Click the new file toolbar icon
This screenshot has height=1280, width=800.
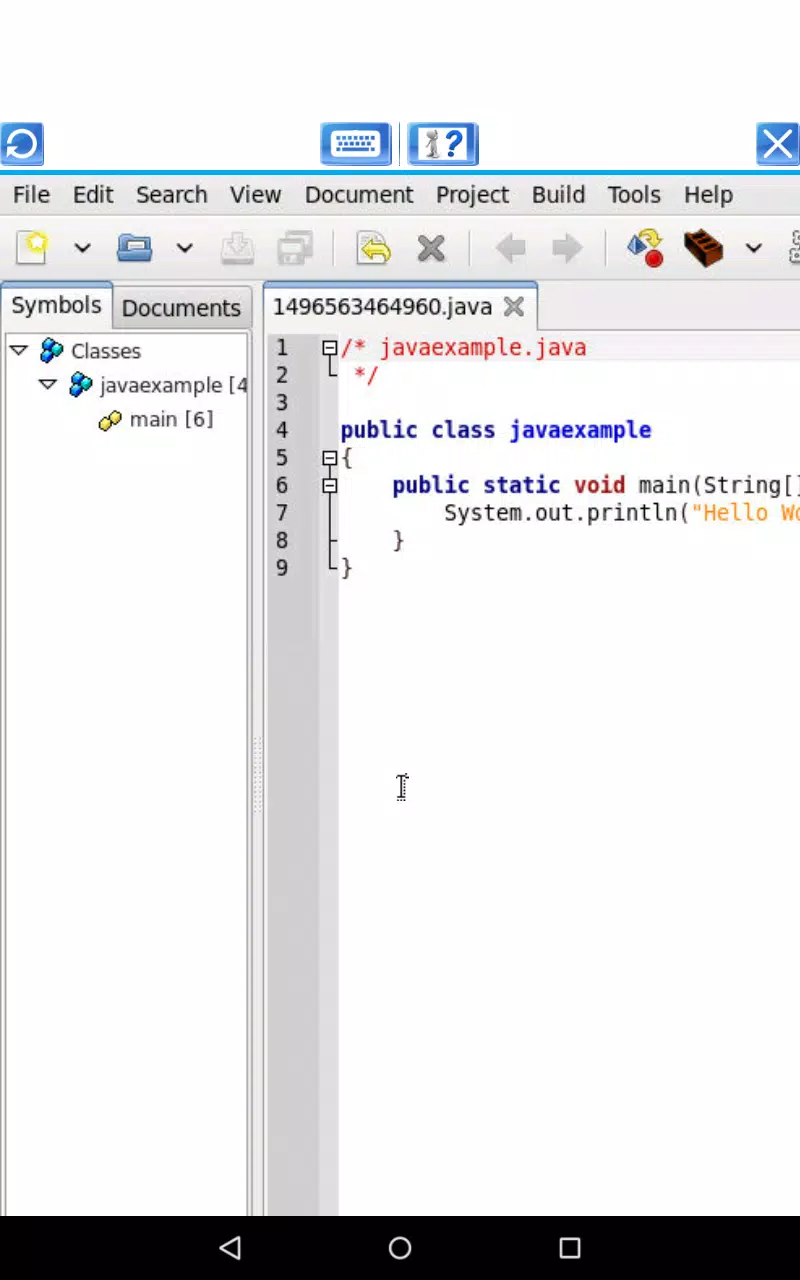(32, 247)
